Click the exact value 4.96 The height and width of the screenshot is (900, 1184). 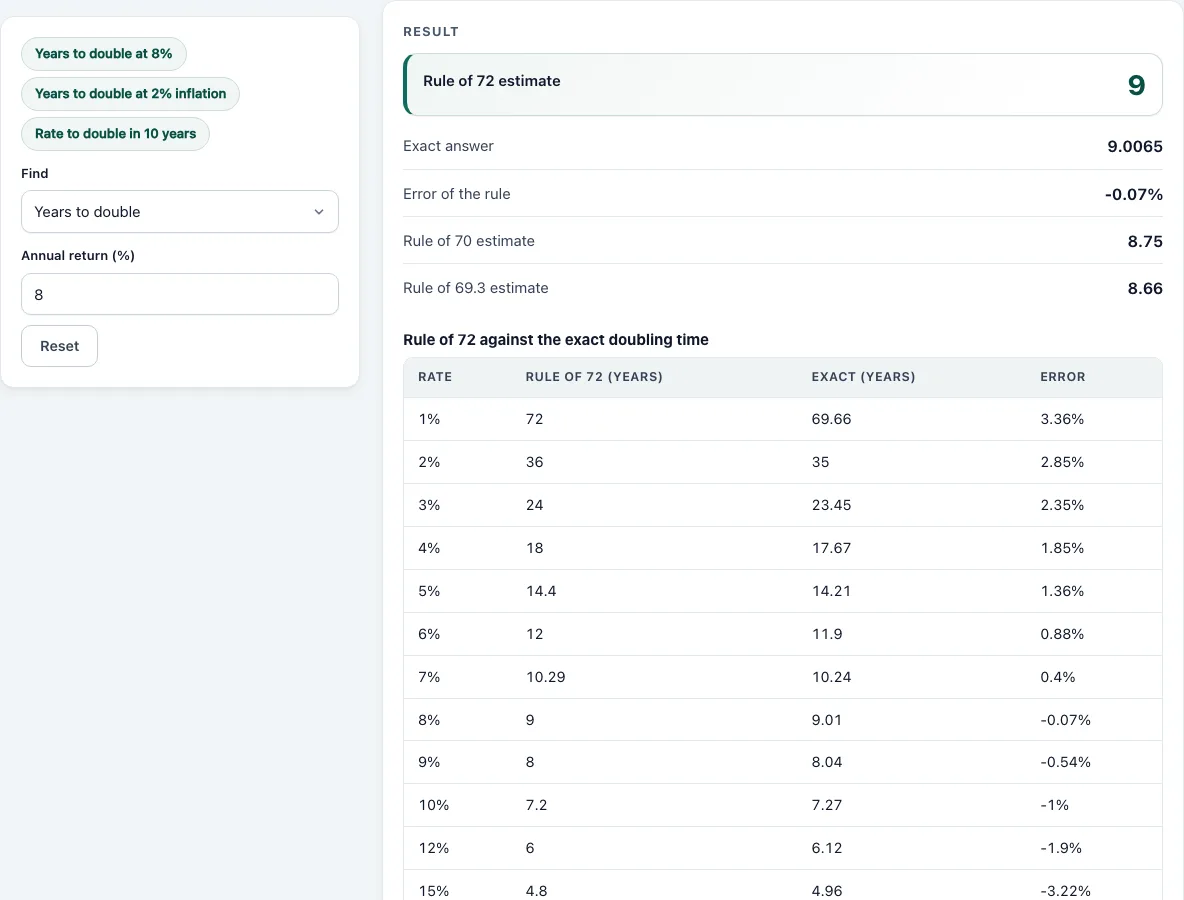click(826, 891)
